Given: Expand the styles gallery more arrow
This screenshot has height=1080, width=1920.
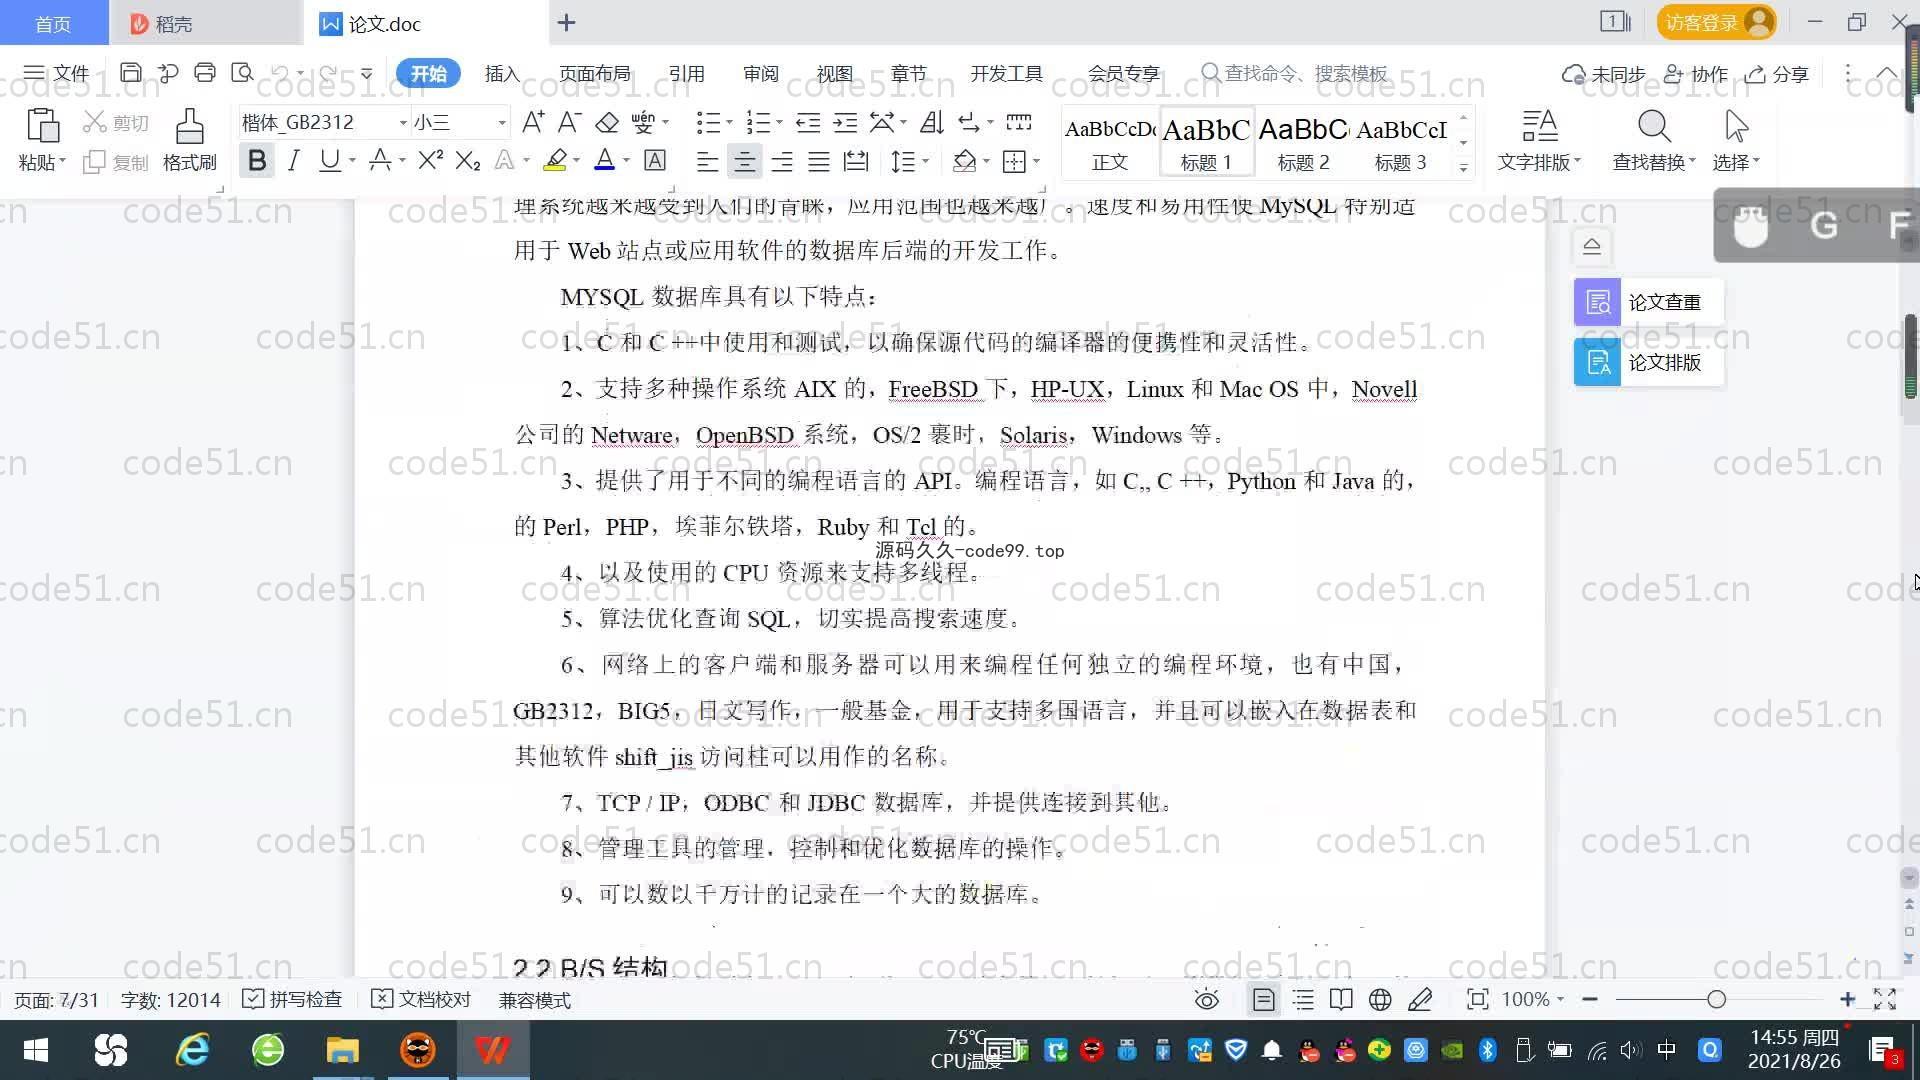Looking at the screenshot, I should (1463, 167).
